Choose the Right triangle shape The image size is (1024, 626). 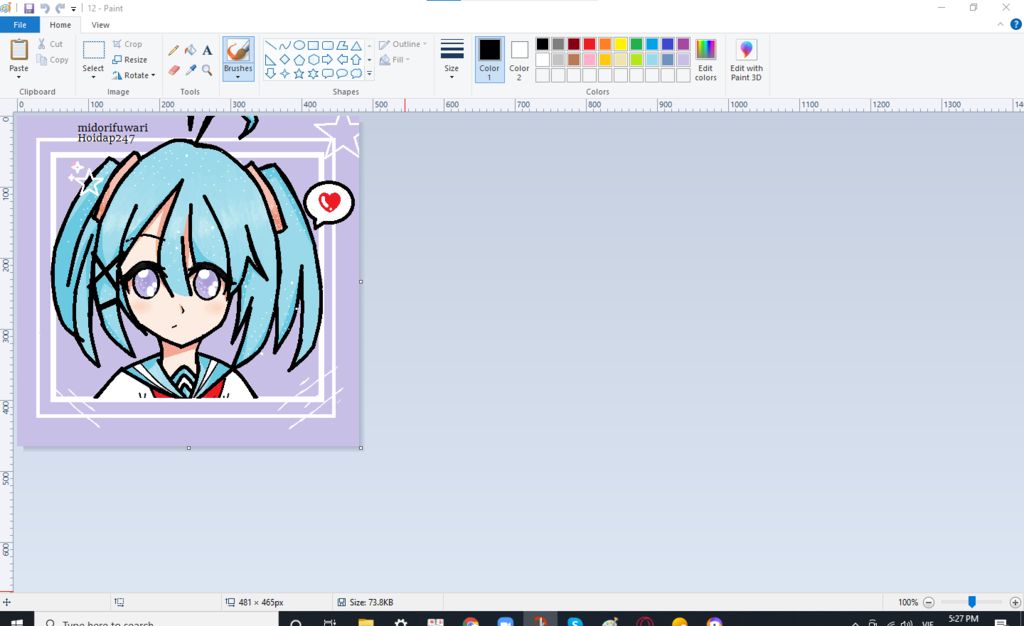pos(270,60)
